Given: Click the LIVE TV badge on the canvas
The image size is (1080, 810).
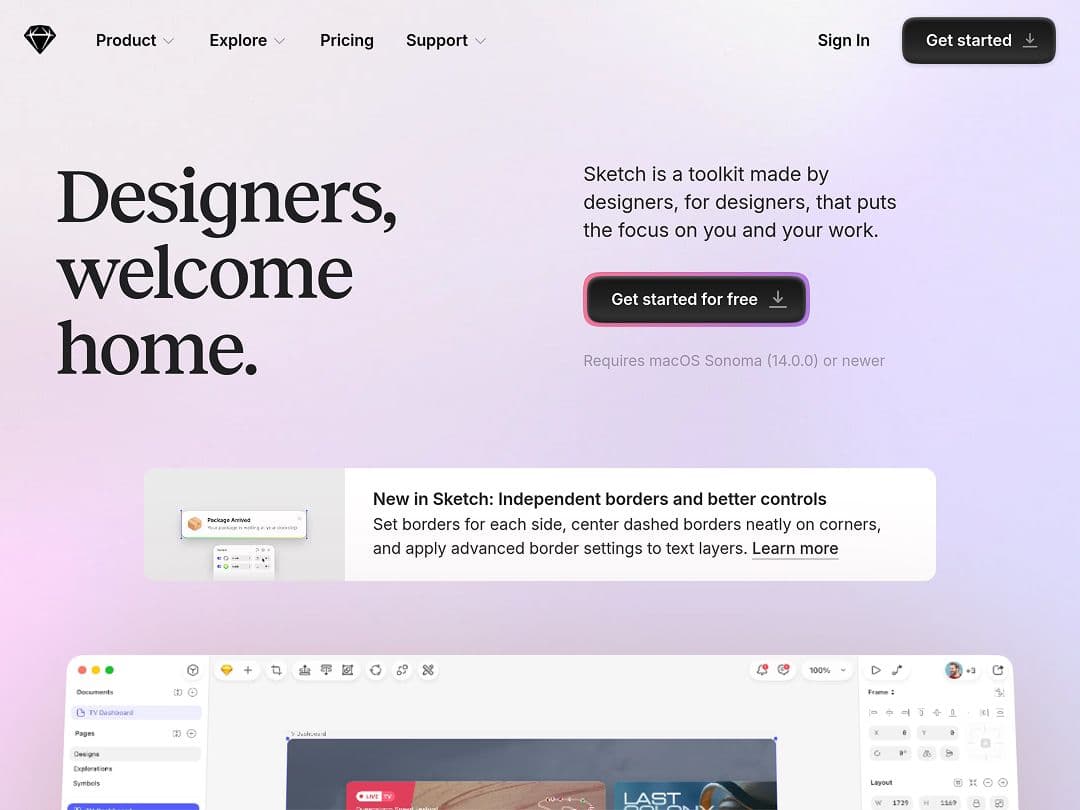Looking at the screenshot, I should tap(375, 796).
